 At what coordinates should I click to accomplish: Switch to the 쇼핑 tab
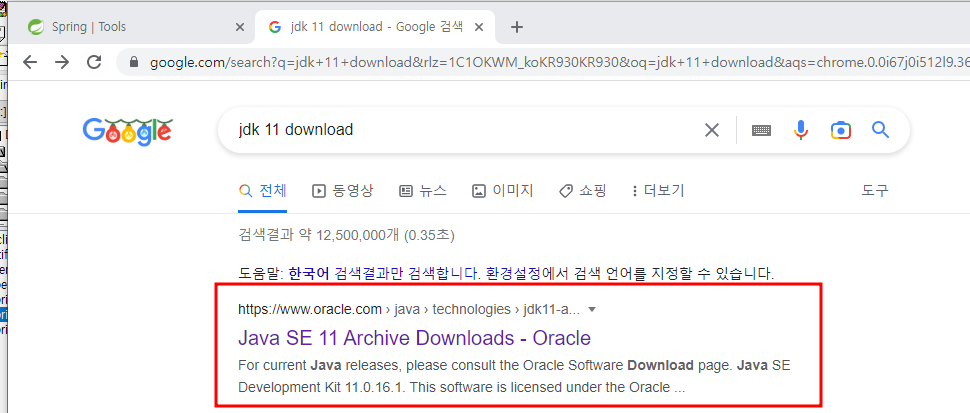click(582, 190)
